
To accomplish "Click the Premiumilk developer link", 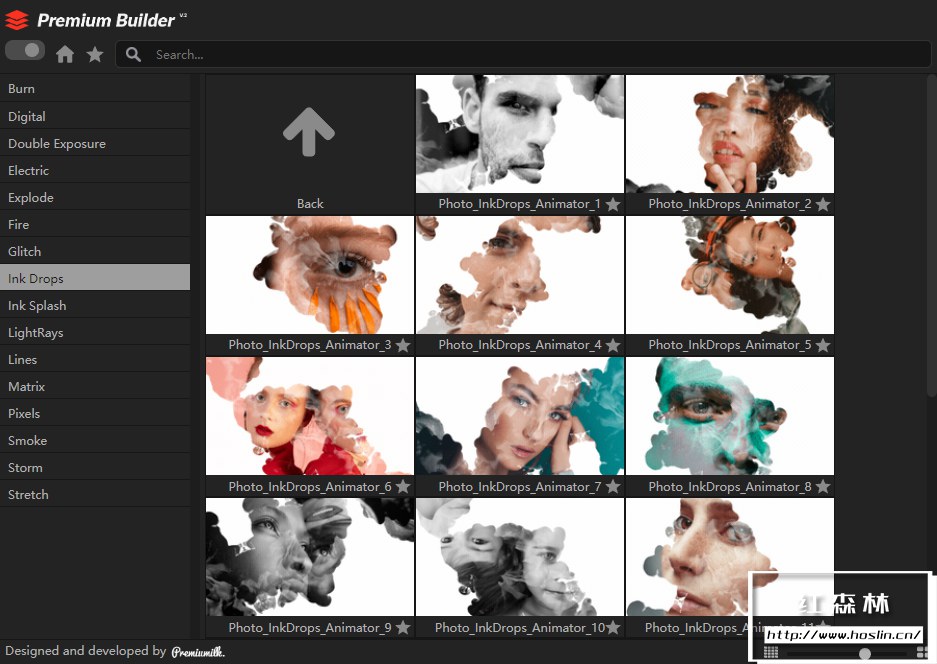I will click(198, 651).
